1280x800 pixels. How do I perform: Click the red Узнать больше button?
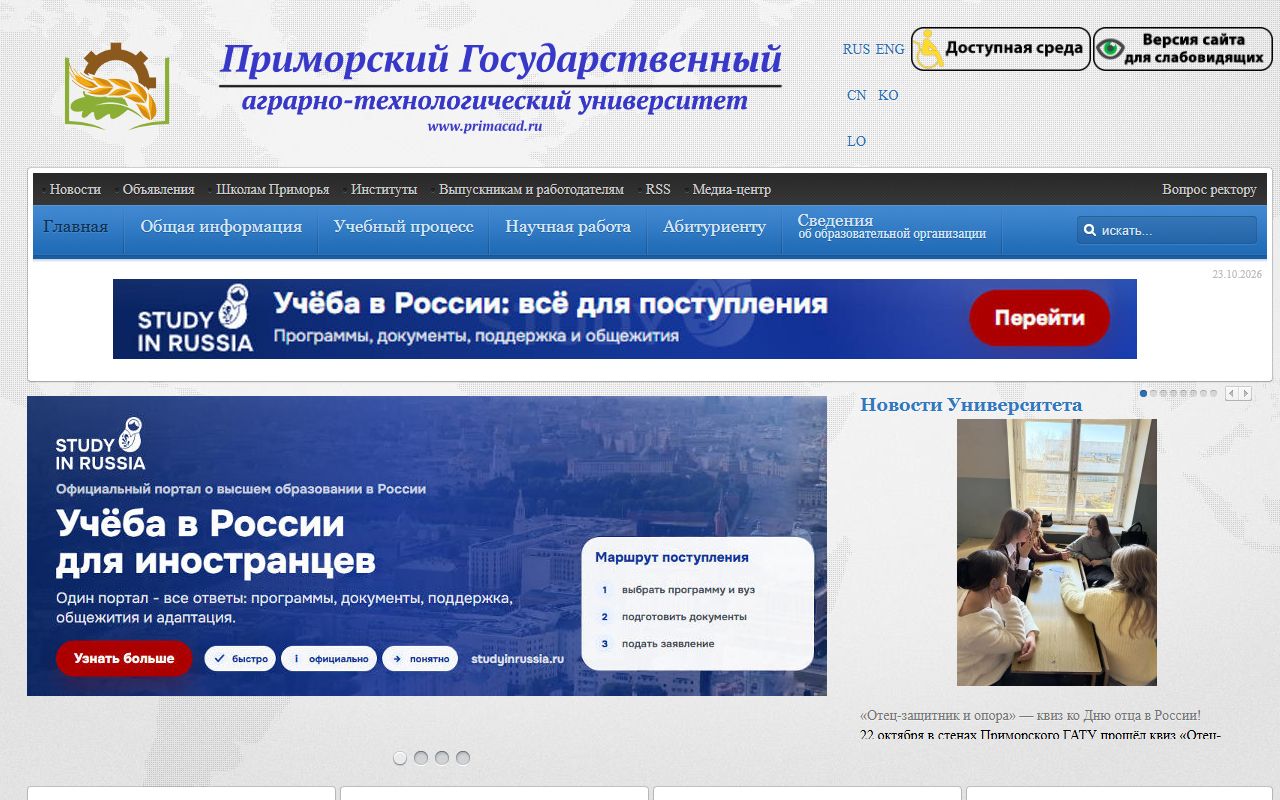coord(124,658)
